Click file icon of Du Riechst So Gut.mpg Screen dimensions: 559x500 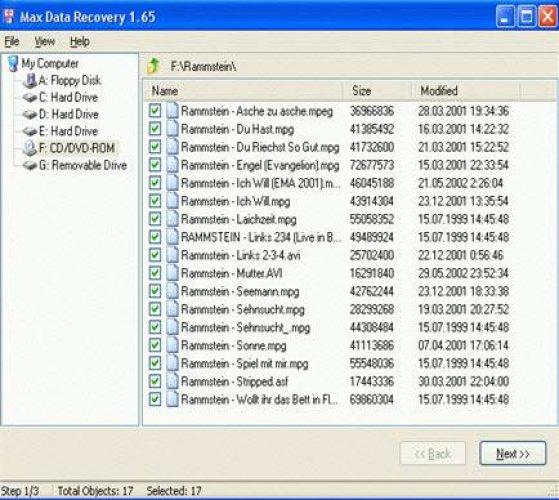tap(172, 146)
